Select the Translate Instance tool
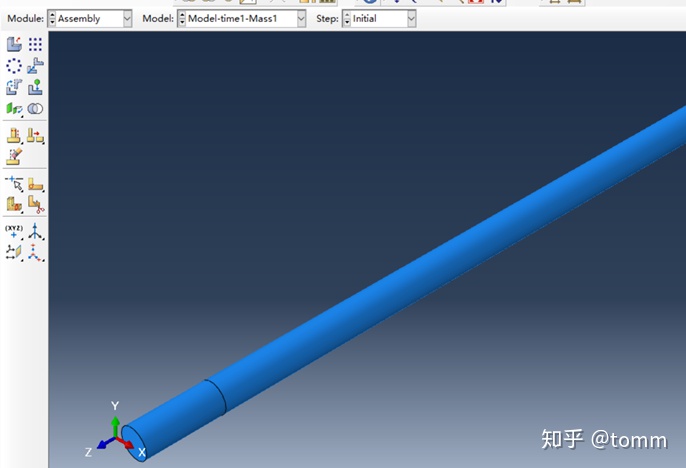686x468 pixels. (35, 66)
